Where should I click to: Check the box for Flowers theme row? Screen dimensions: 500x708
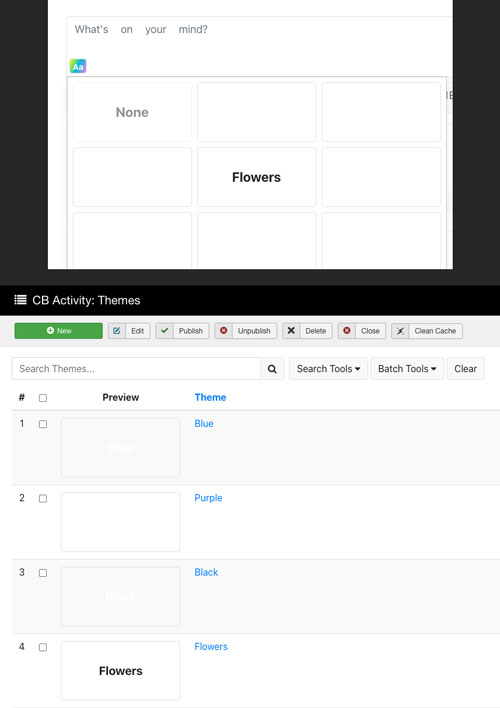[x=43, y=647]
